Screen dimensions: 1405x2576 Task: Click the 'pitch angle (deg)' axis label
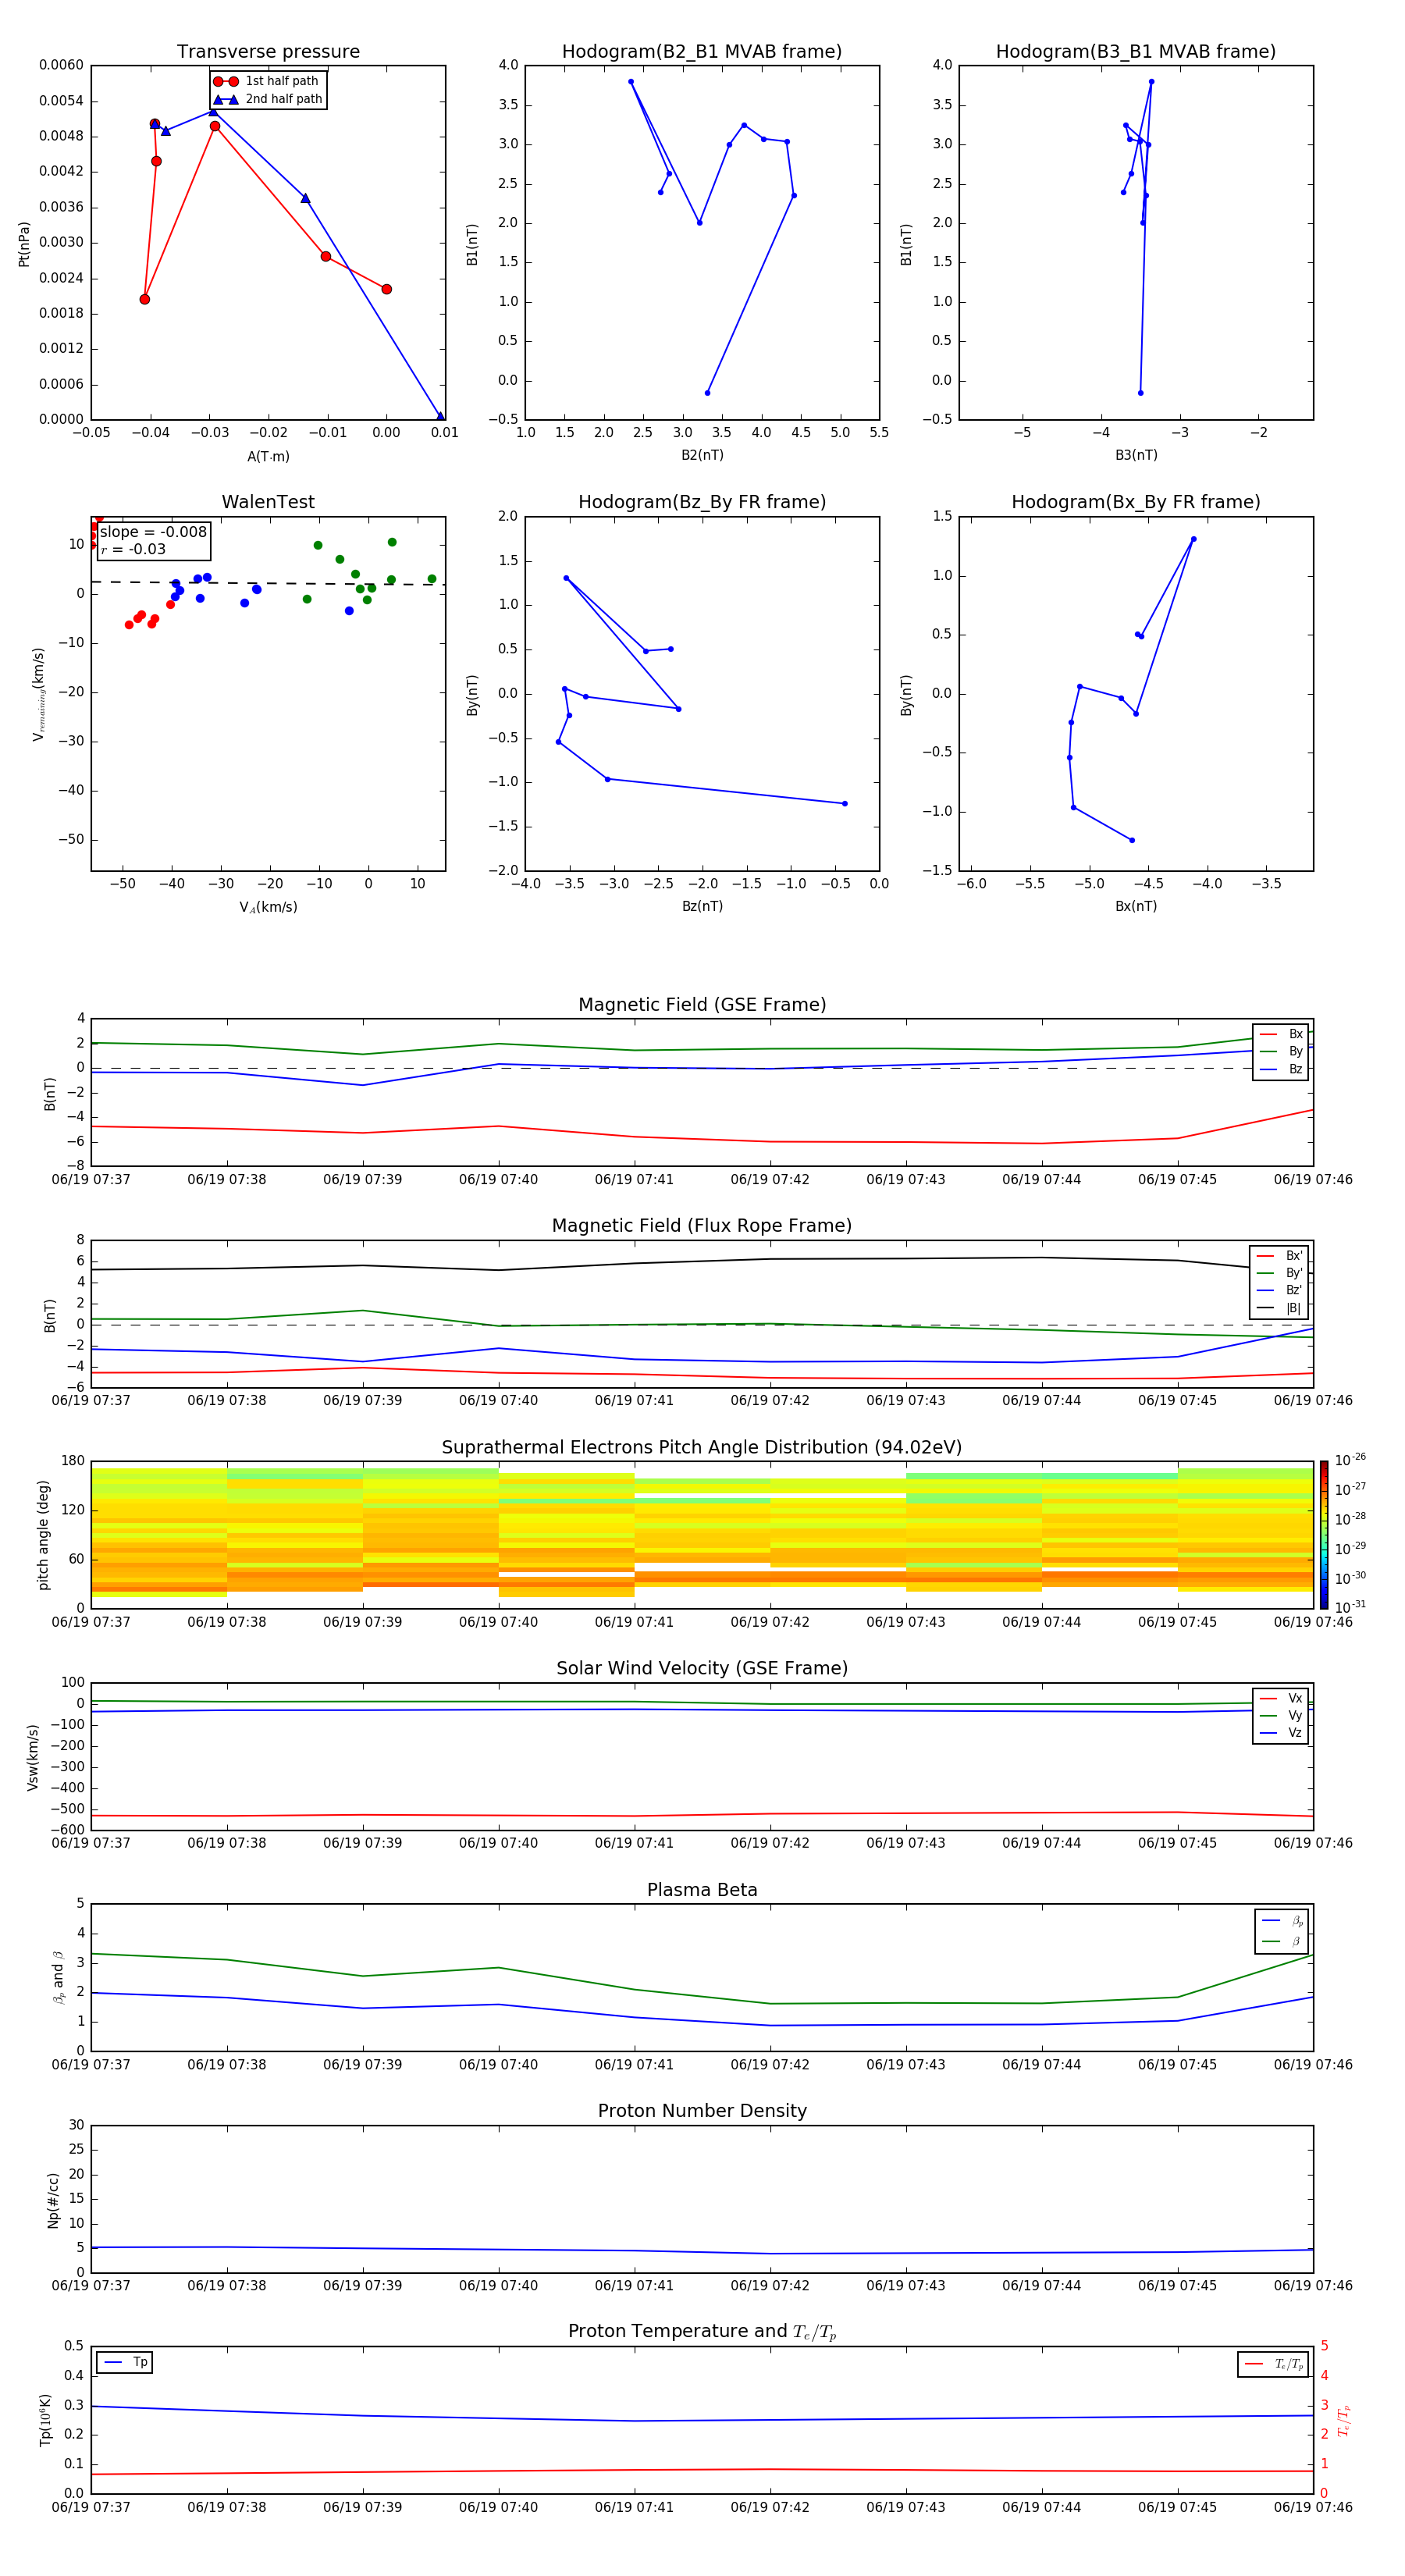(43, 1535)
